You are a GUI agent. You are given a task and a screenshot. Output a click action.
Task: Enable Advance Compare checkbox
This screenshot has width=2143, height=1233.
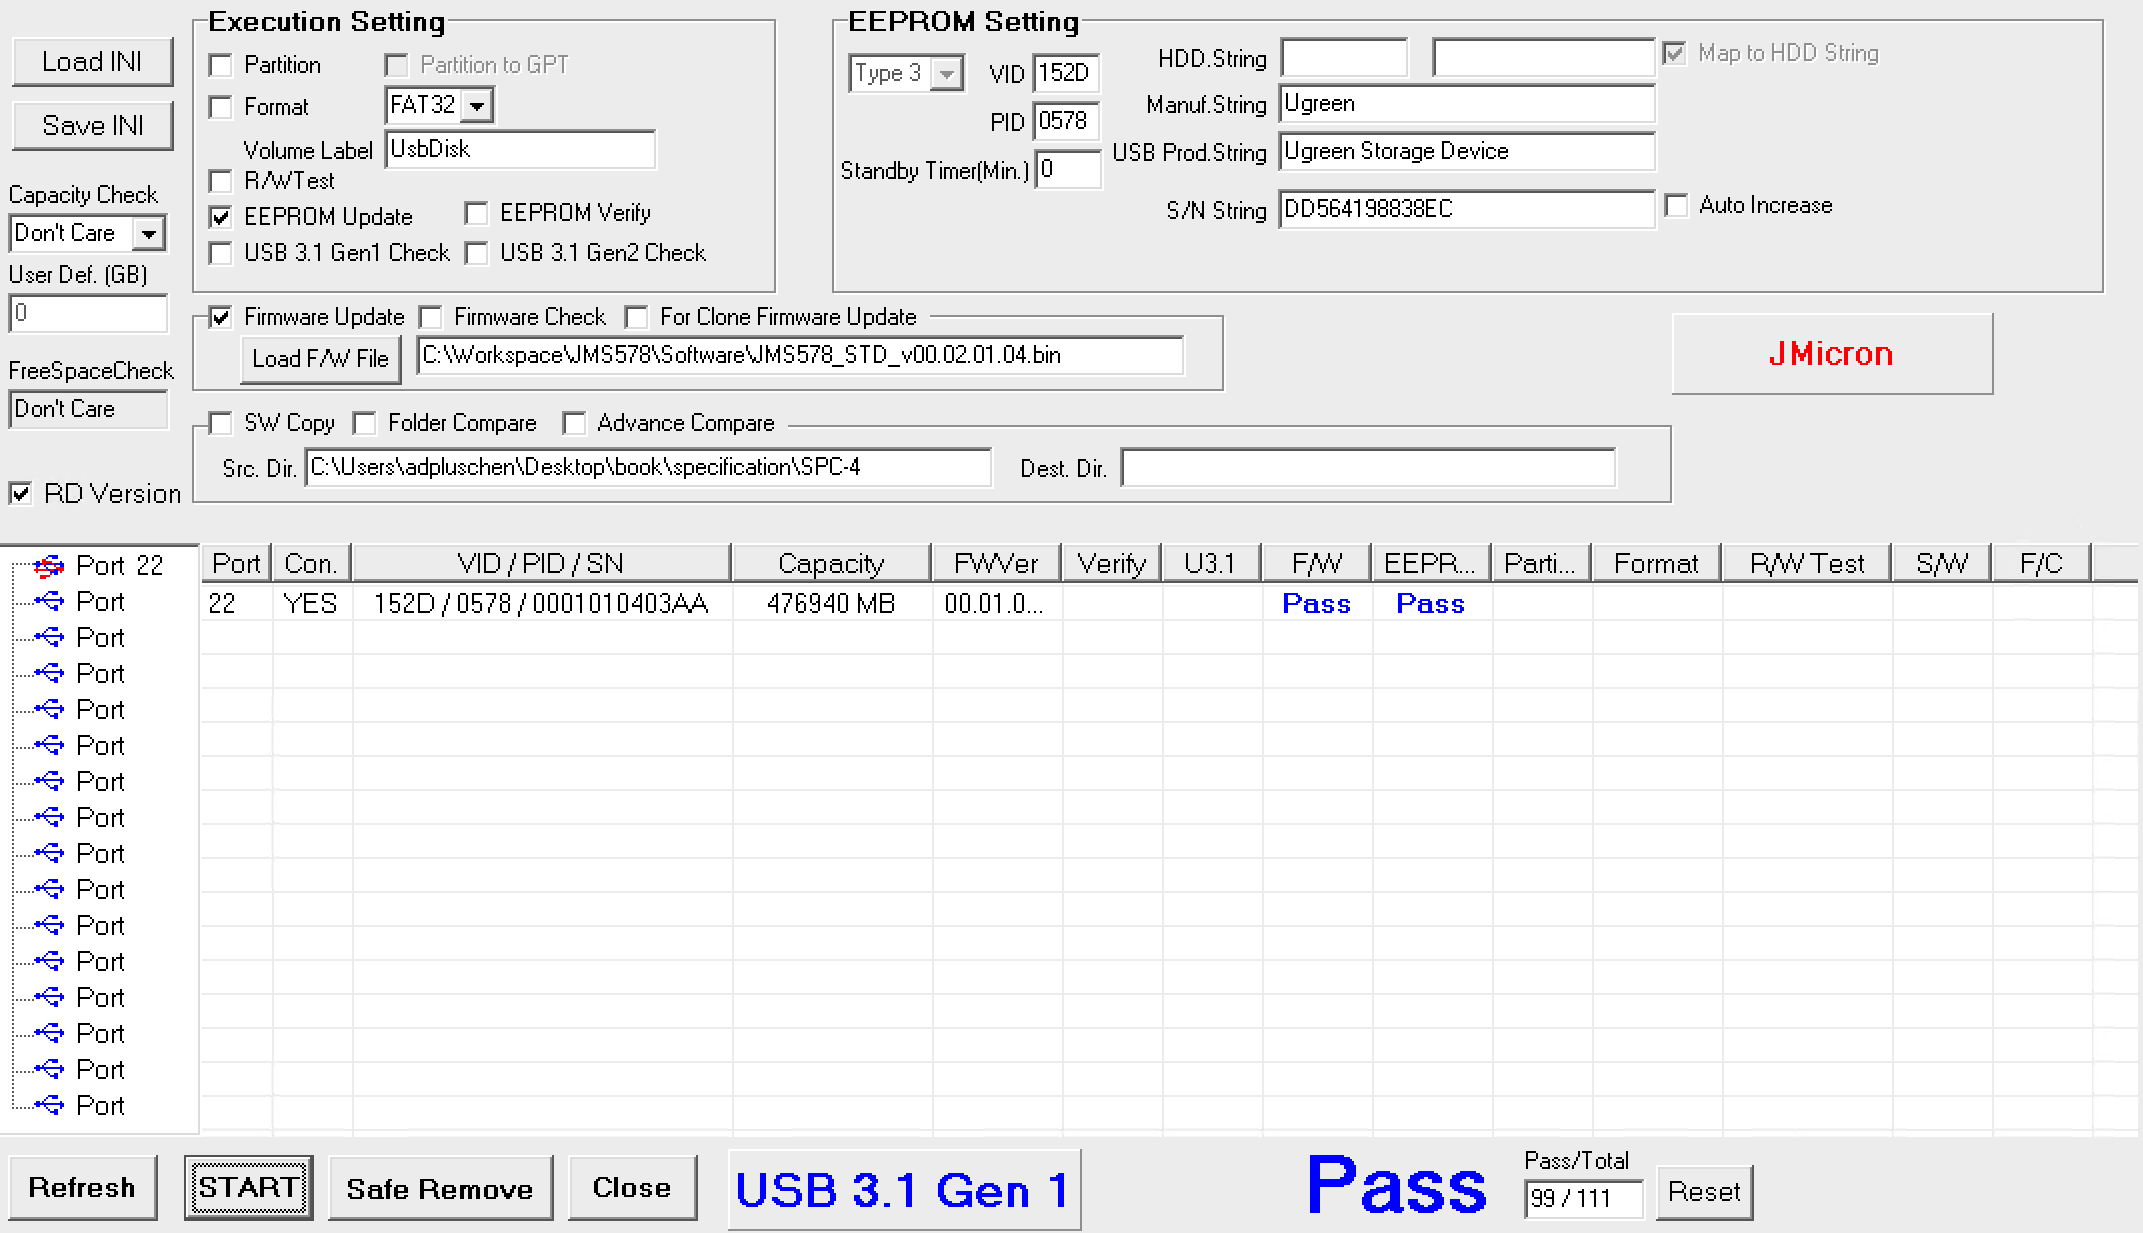click(x=574, y=424)
